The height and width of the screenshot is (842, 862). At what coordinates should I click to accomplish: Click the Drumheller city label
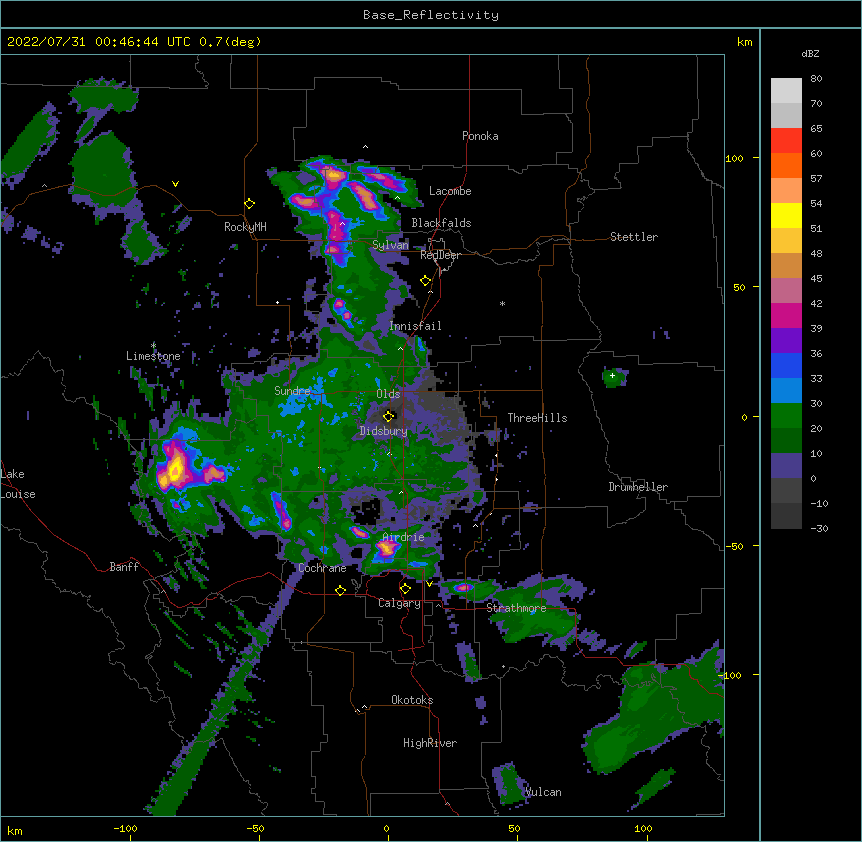point(638,487)
